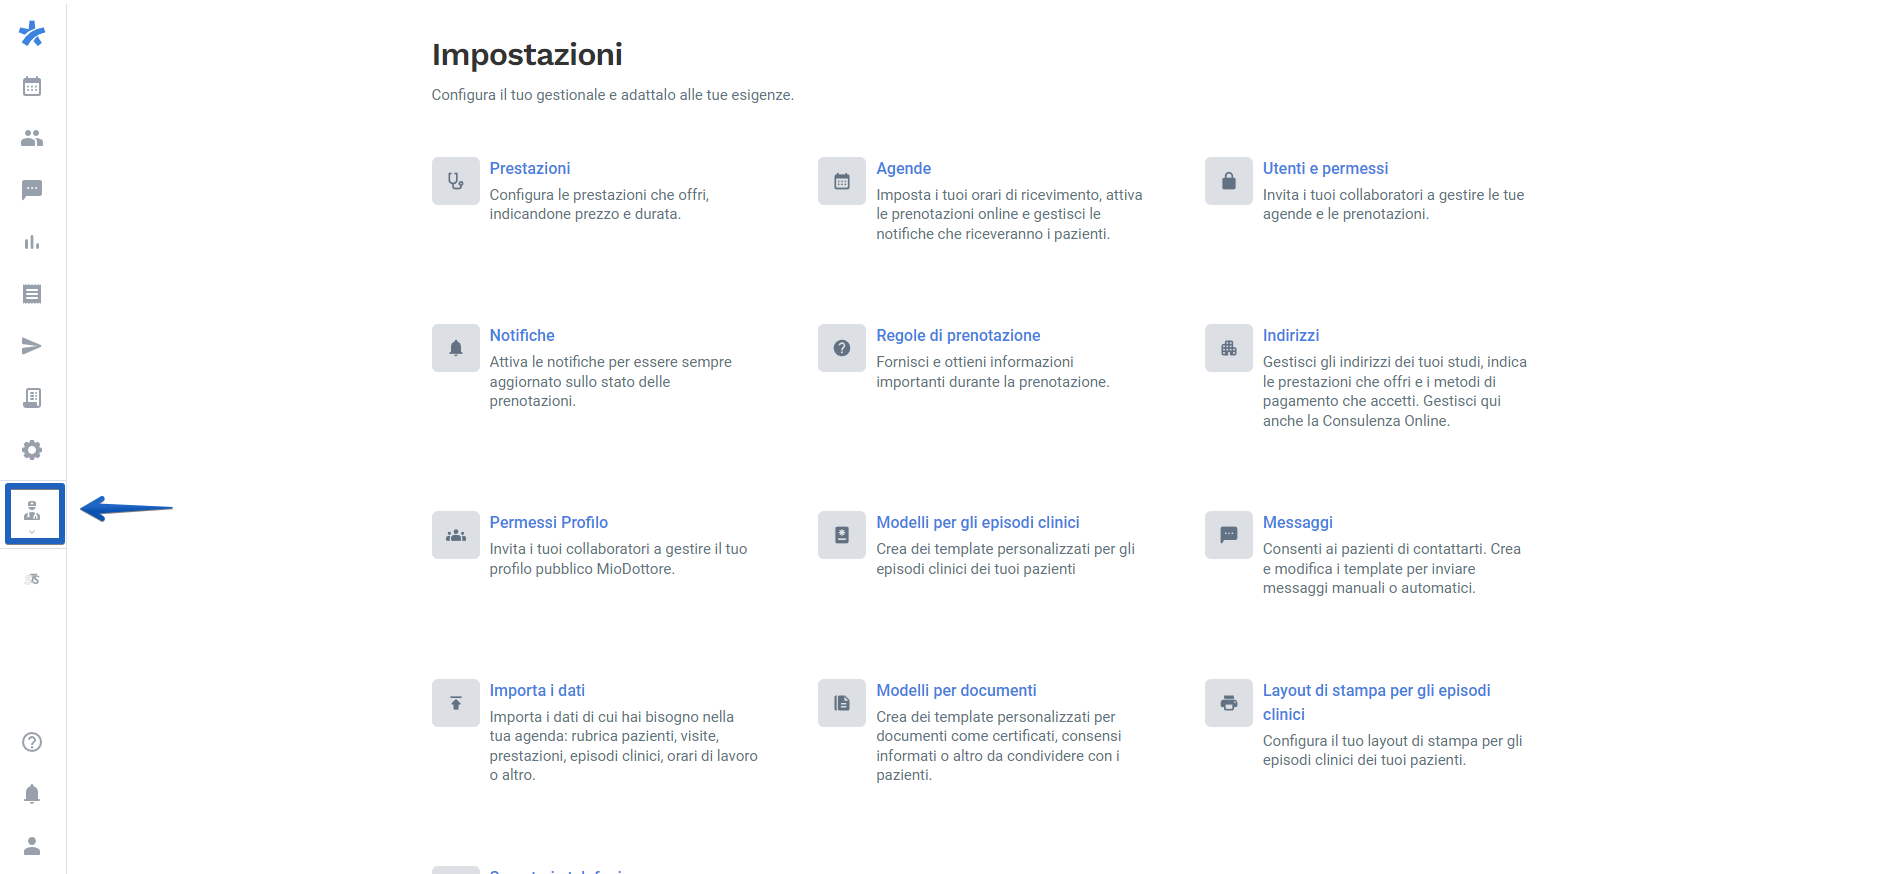
Task: Click the settings gear icon in sidebar
Action: 32,450
